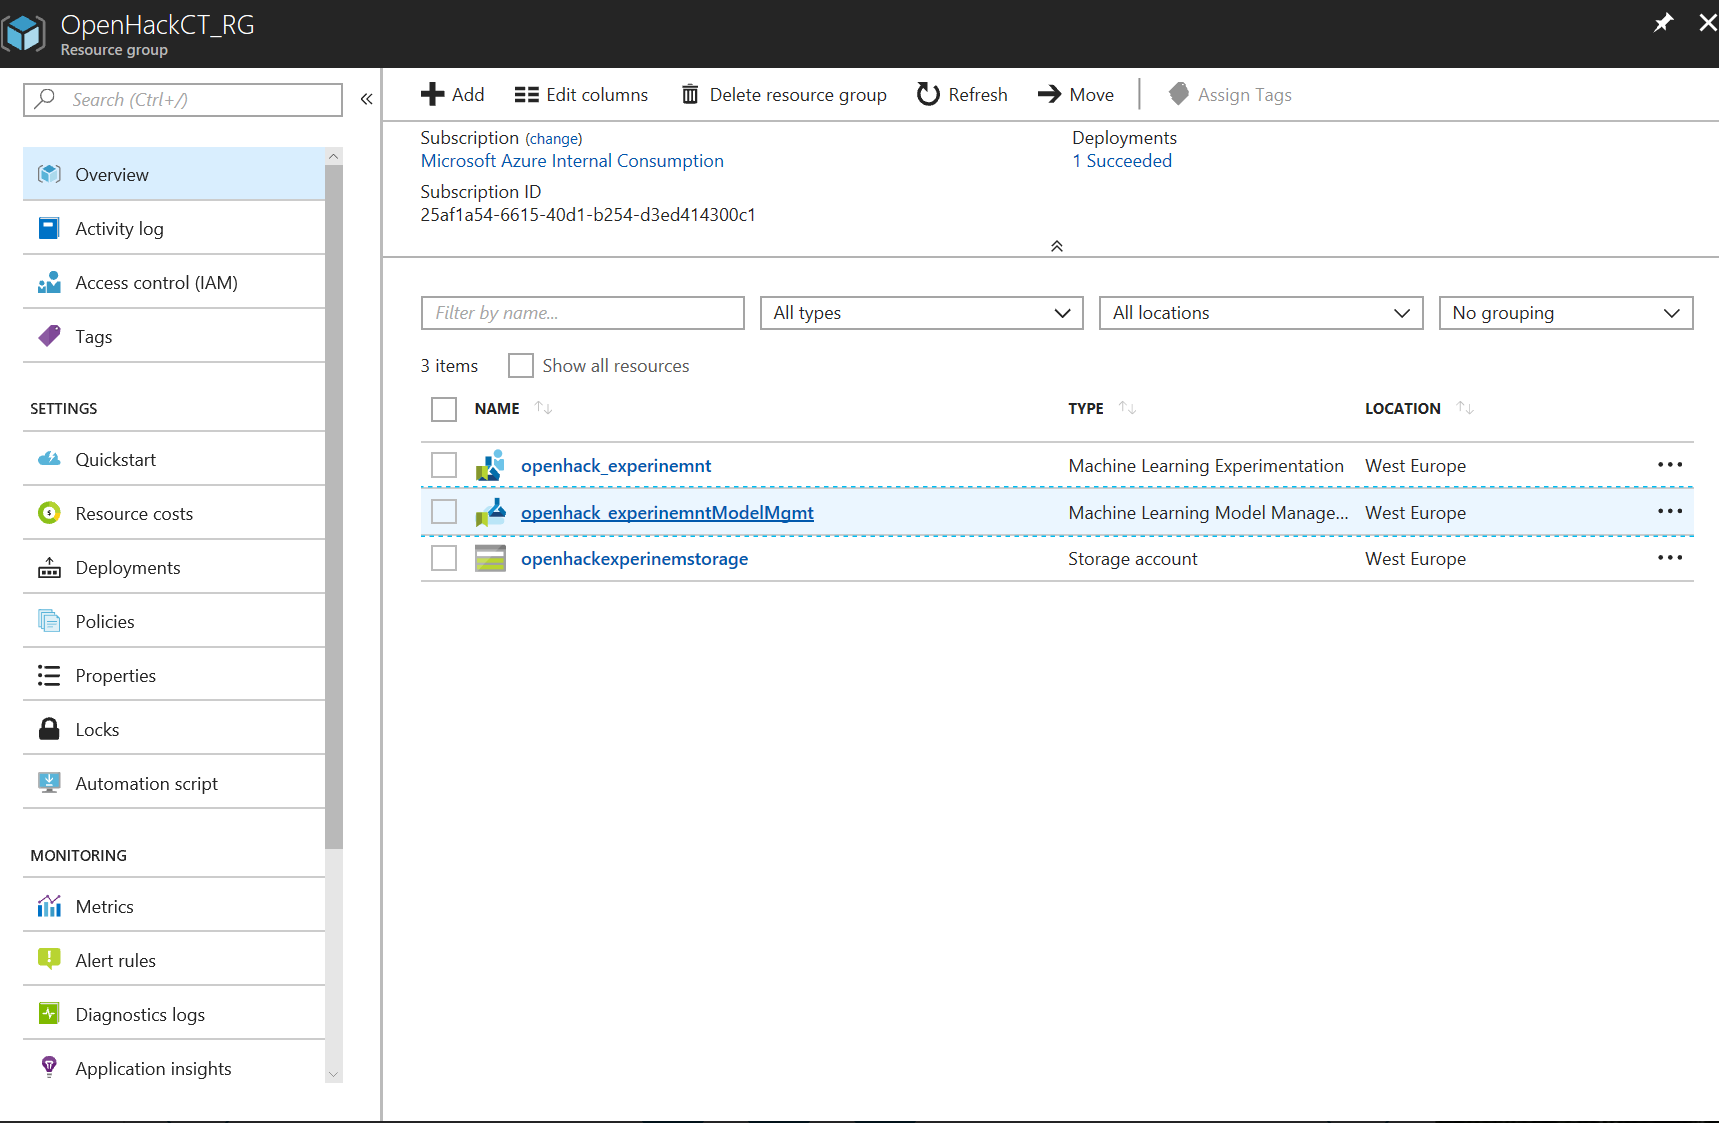Close the resource group blade with X
This screenshot has width=1719, height=1123.
point(1707,22)
